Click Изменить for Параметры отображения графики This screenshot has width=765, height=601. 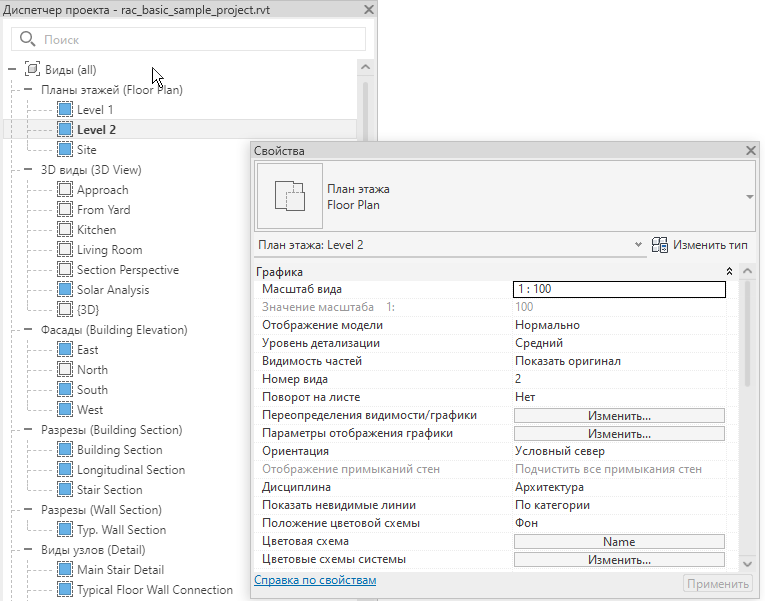(x=619, y=434)
